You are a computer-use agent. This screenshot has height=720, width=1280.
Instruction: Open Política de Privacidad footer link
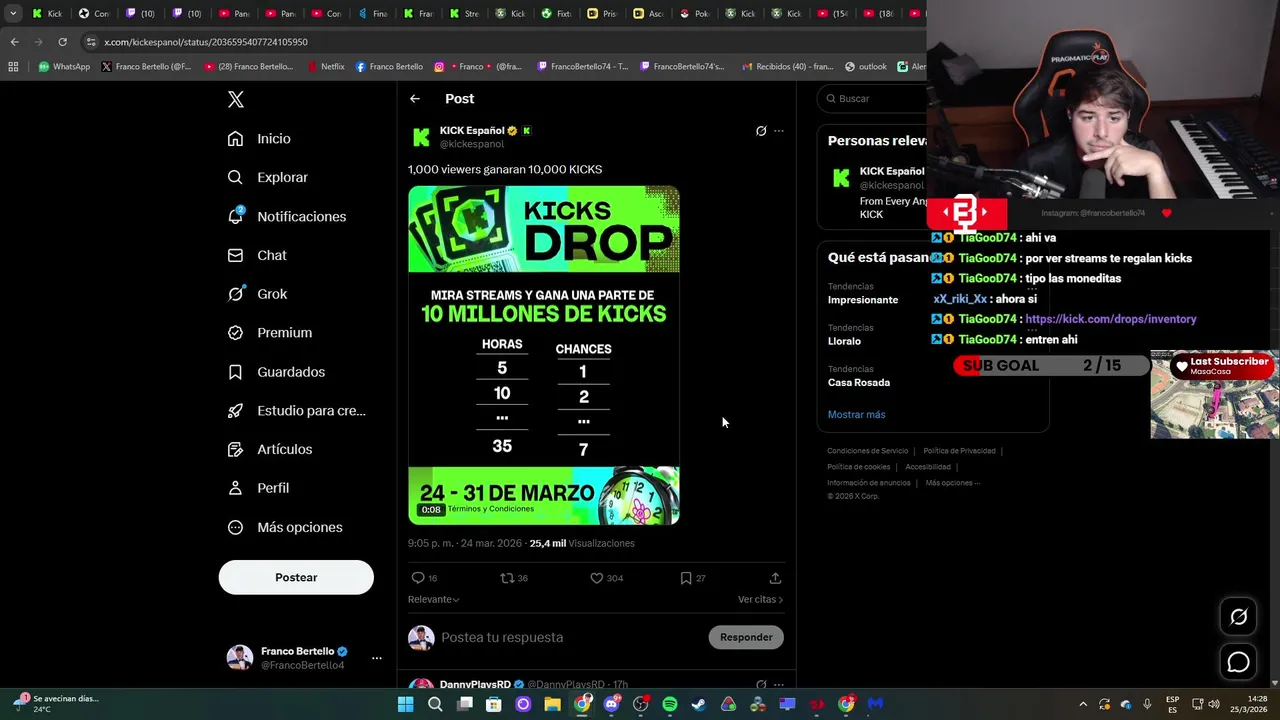point(959,451)
